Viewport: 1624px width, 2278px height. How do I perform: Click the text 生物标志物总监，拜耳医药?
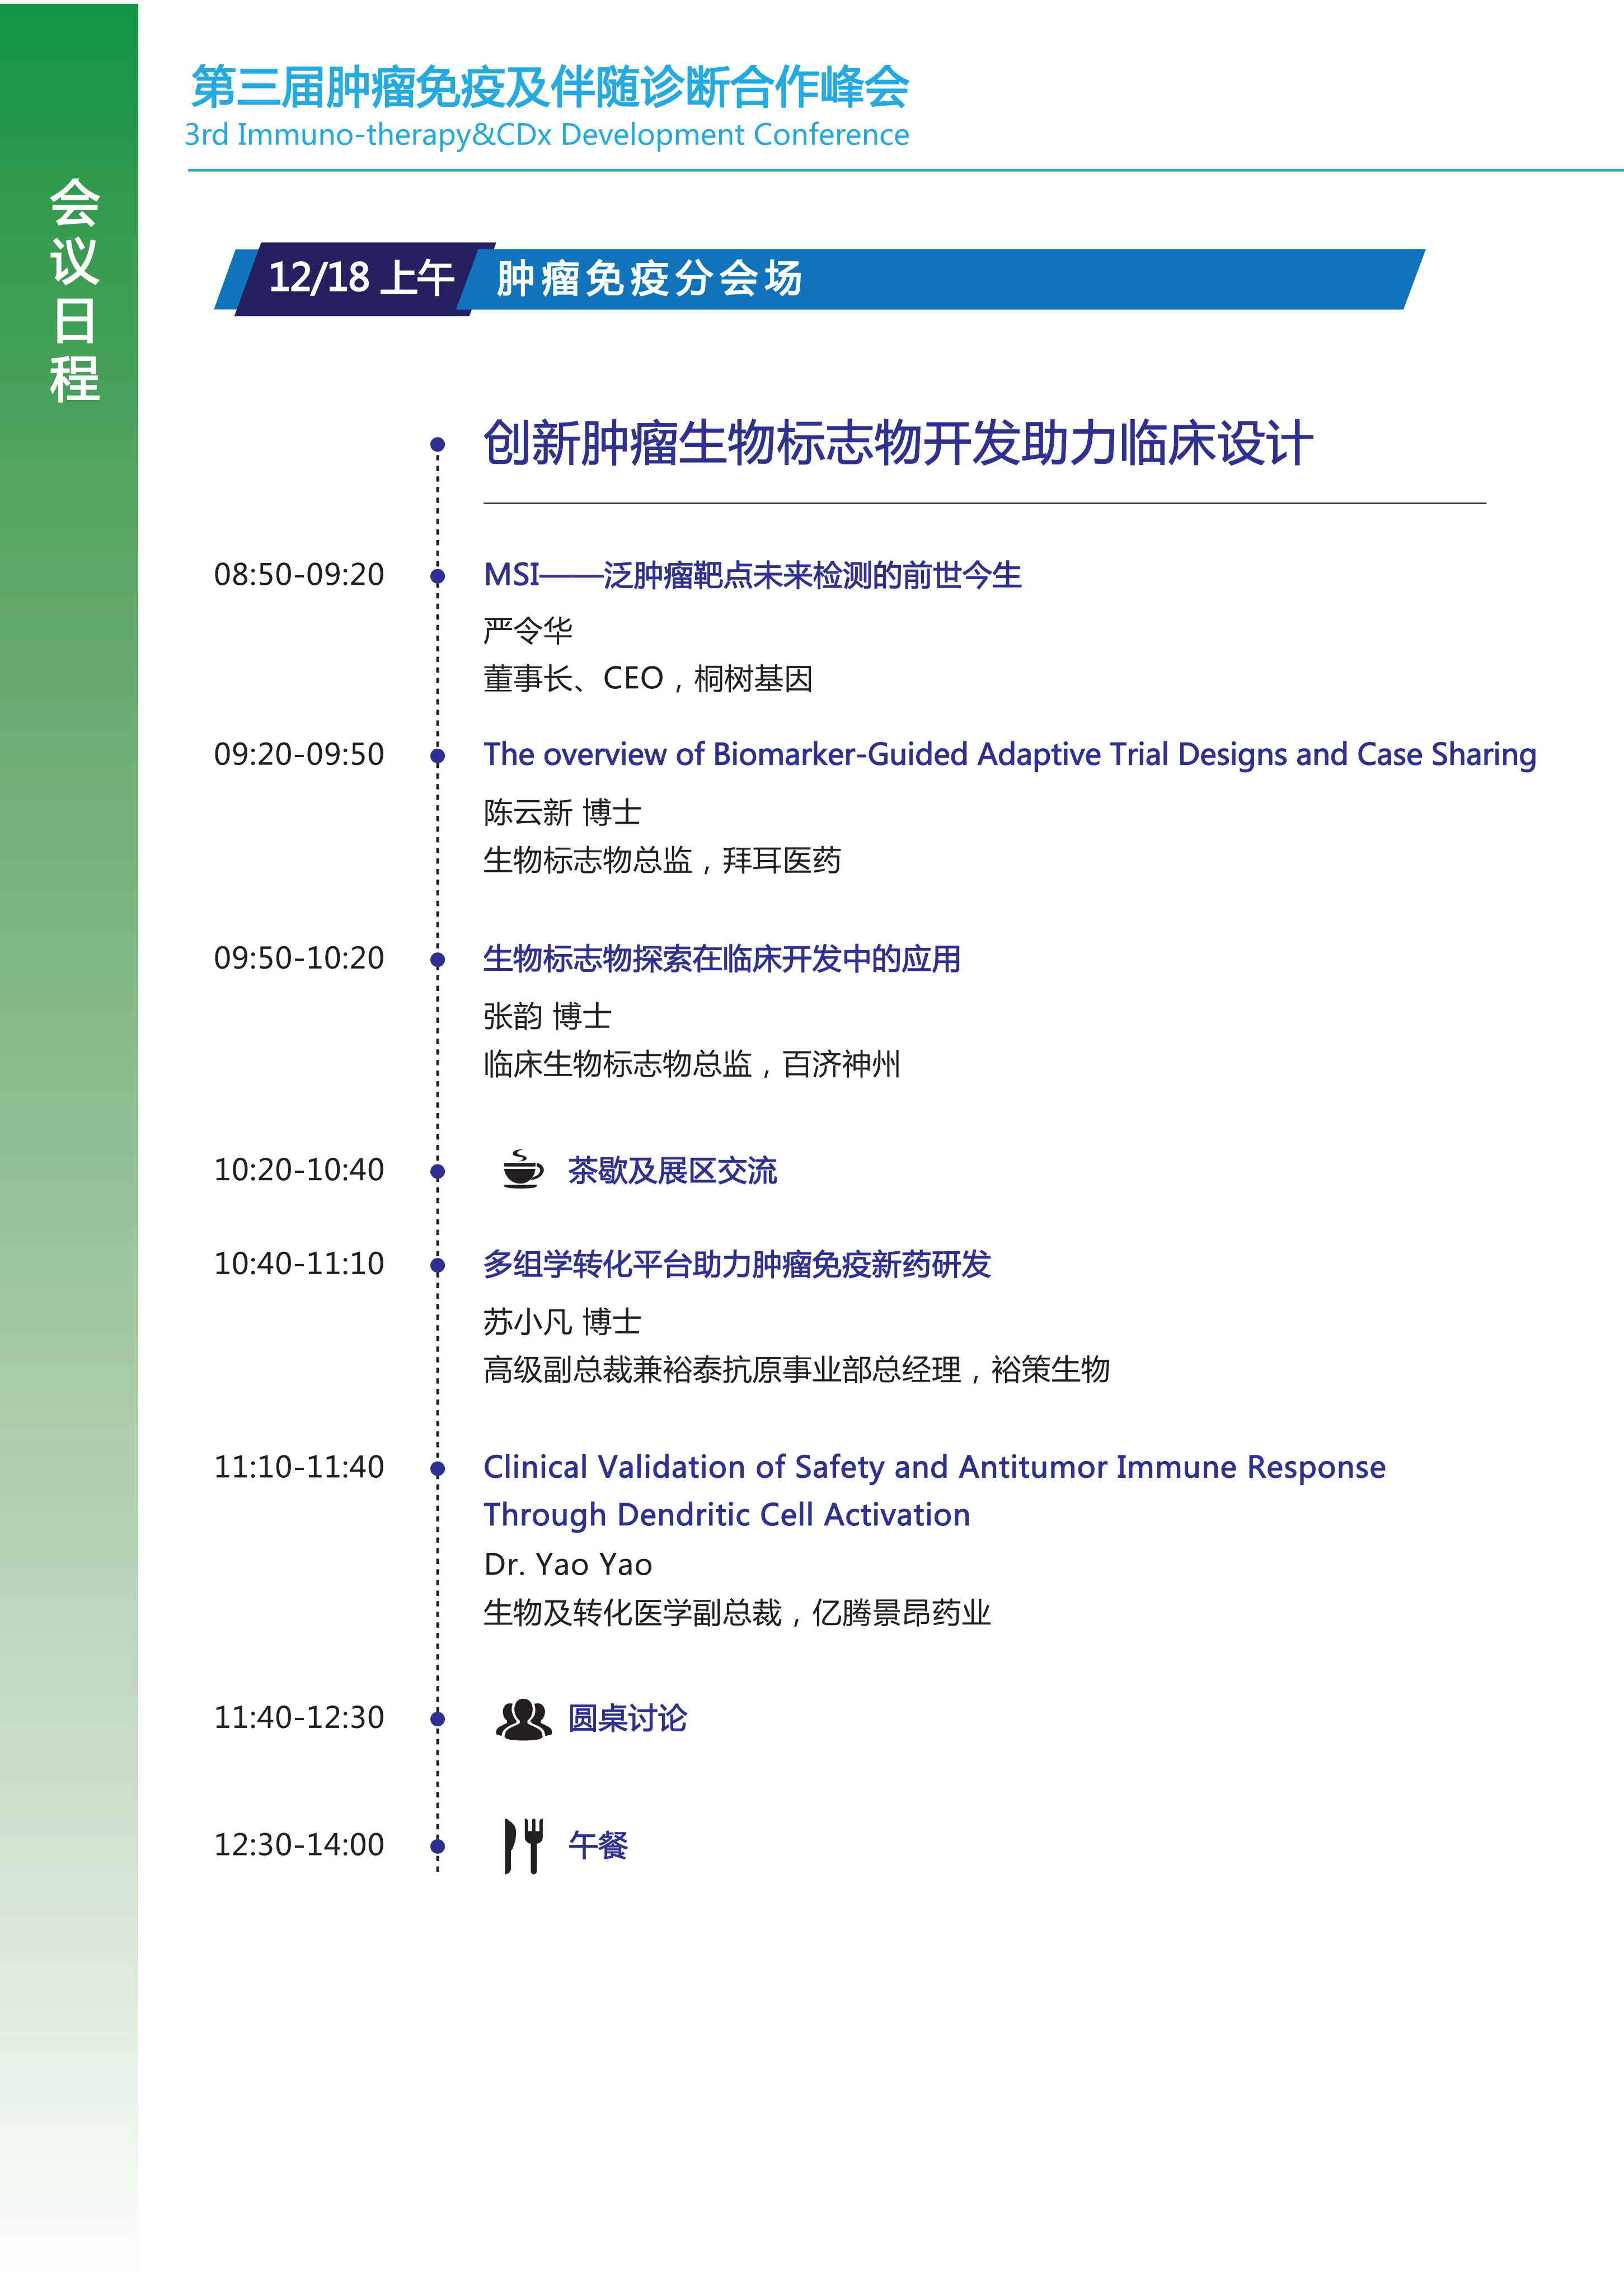click(x=662, y=860)
